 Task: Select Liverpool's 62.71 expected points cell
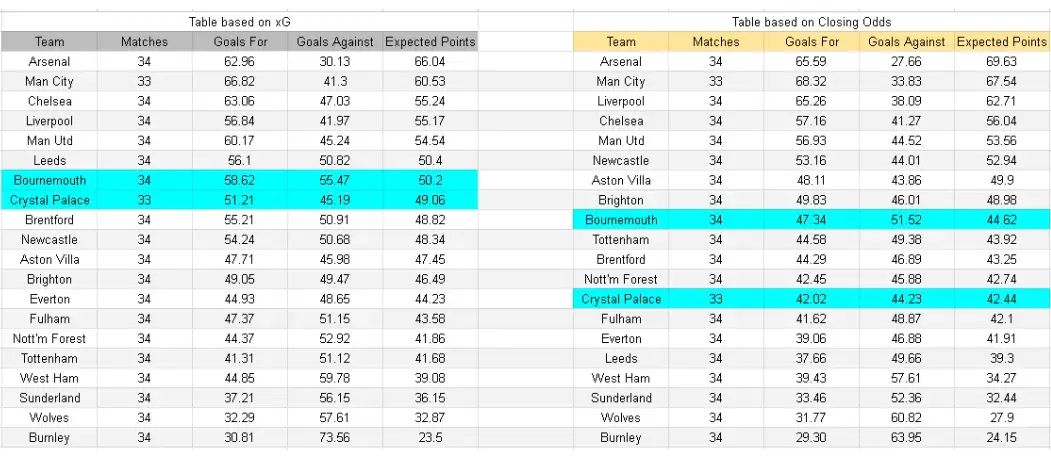pos(1001,101)
